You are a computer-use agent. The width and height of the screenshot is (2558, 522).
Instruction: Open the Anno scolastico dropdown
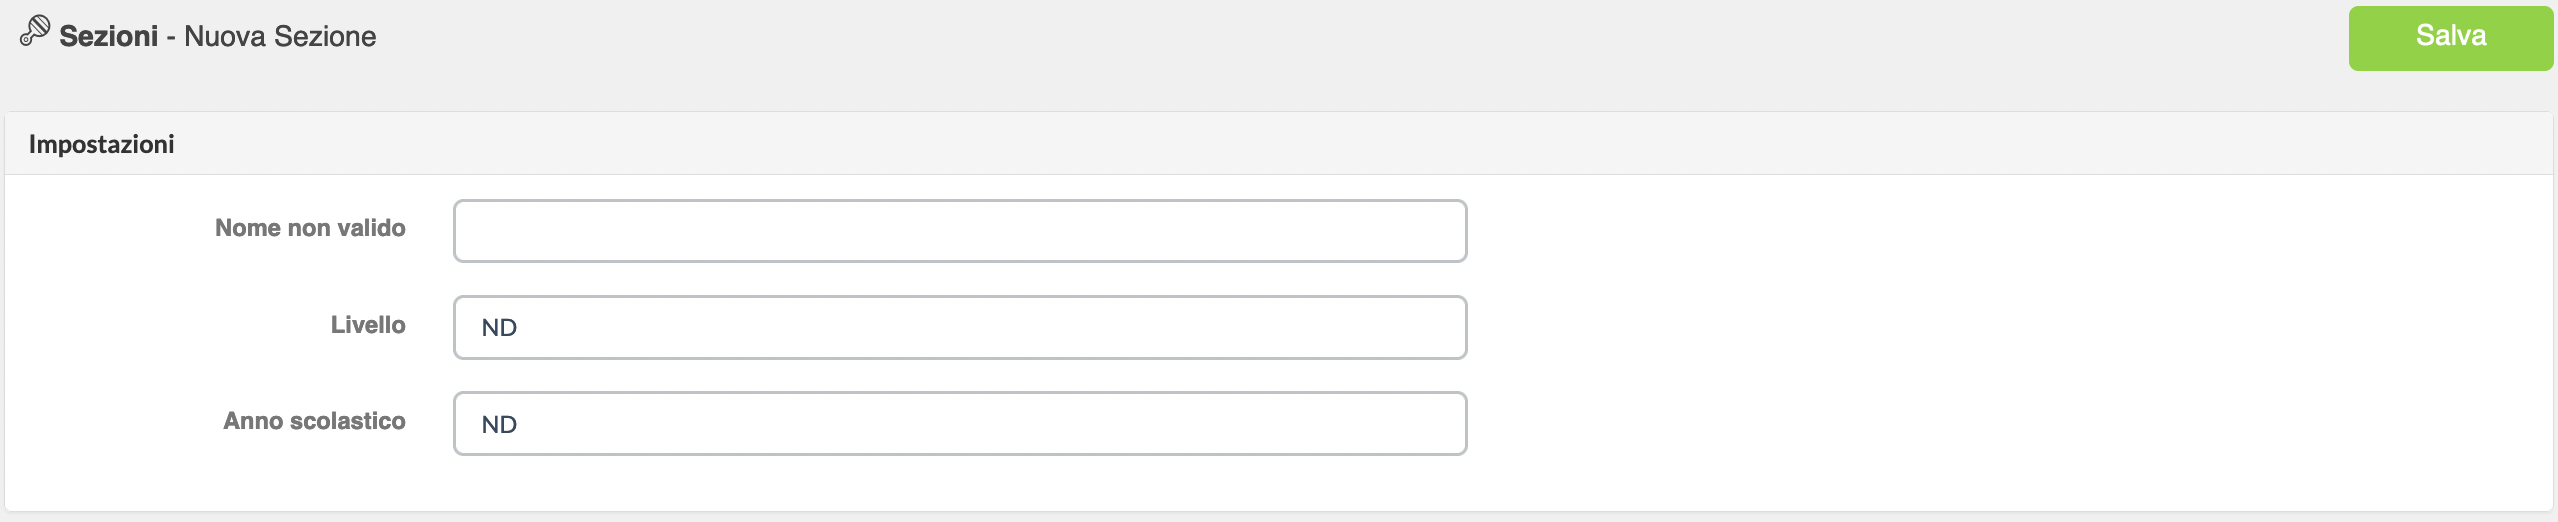(x=960, y=424)
